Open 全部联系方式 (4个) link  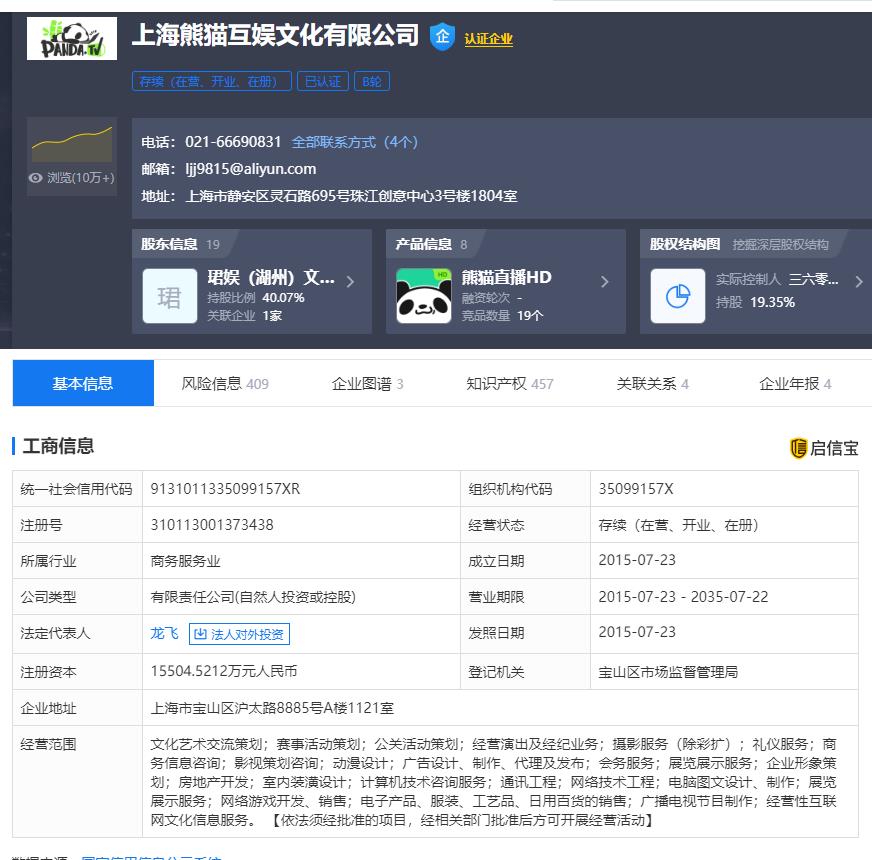coord(354,142)
